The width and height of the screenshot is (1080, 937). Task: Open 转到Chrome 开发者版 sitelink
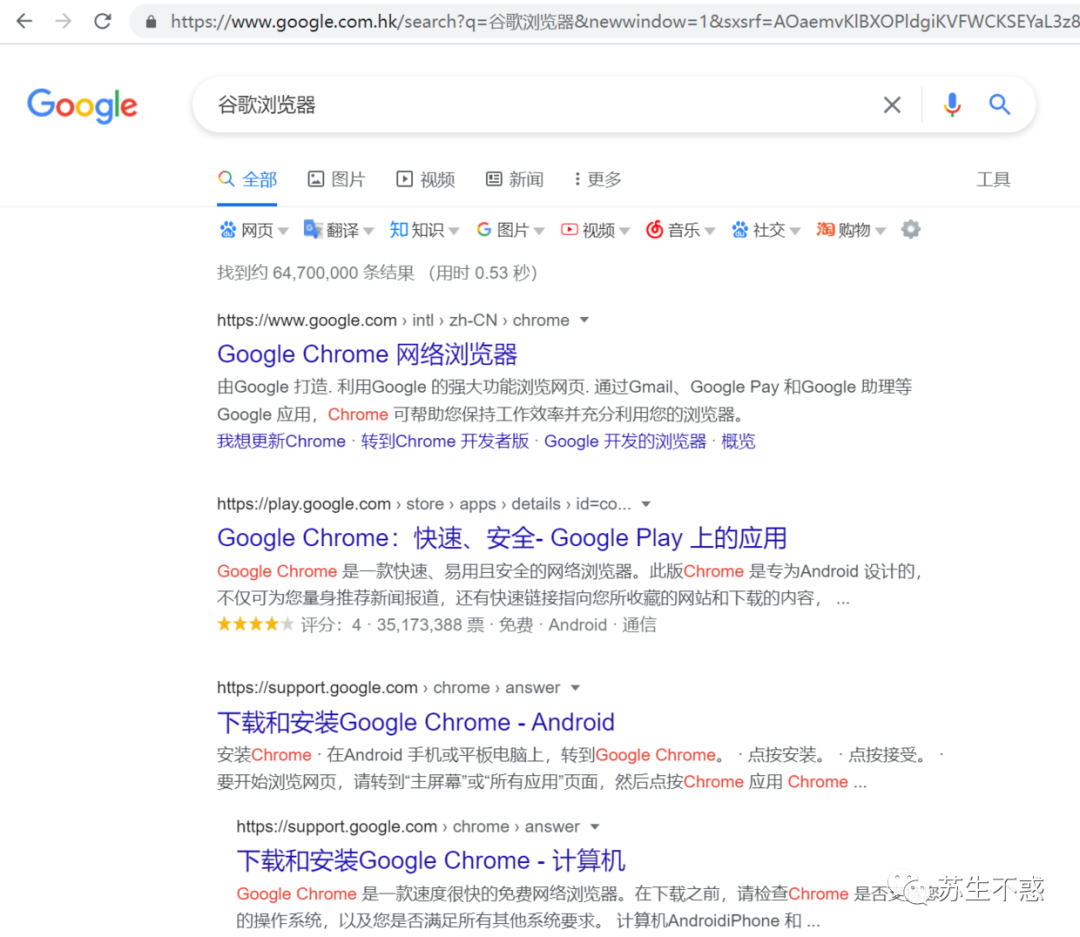[x=445, y=441]
